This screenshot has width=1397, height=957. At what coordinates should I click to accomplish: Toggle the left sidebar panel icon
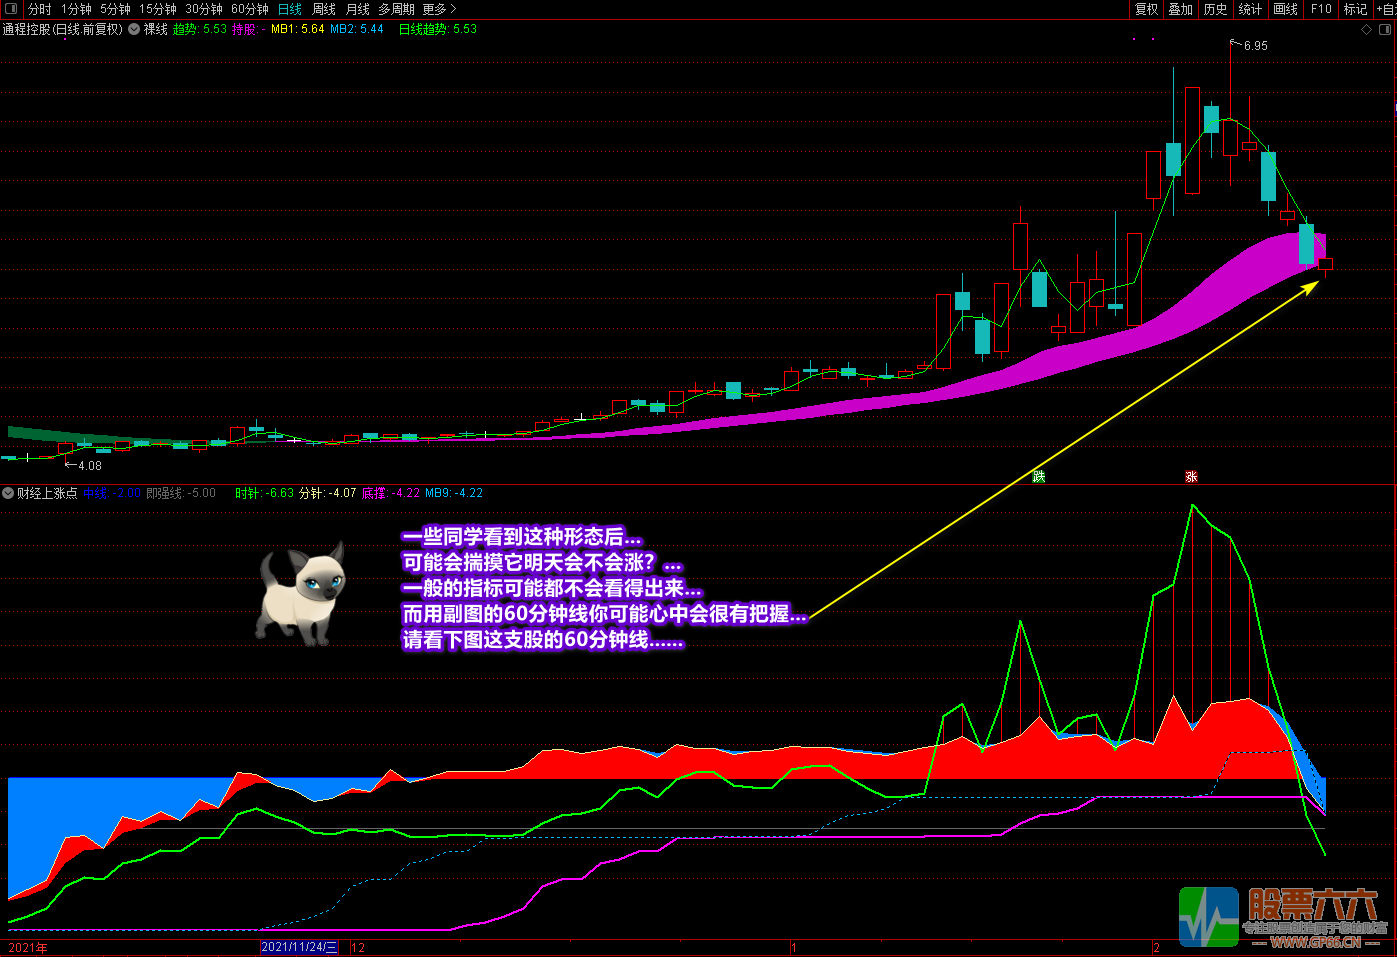coord(11,9)
